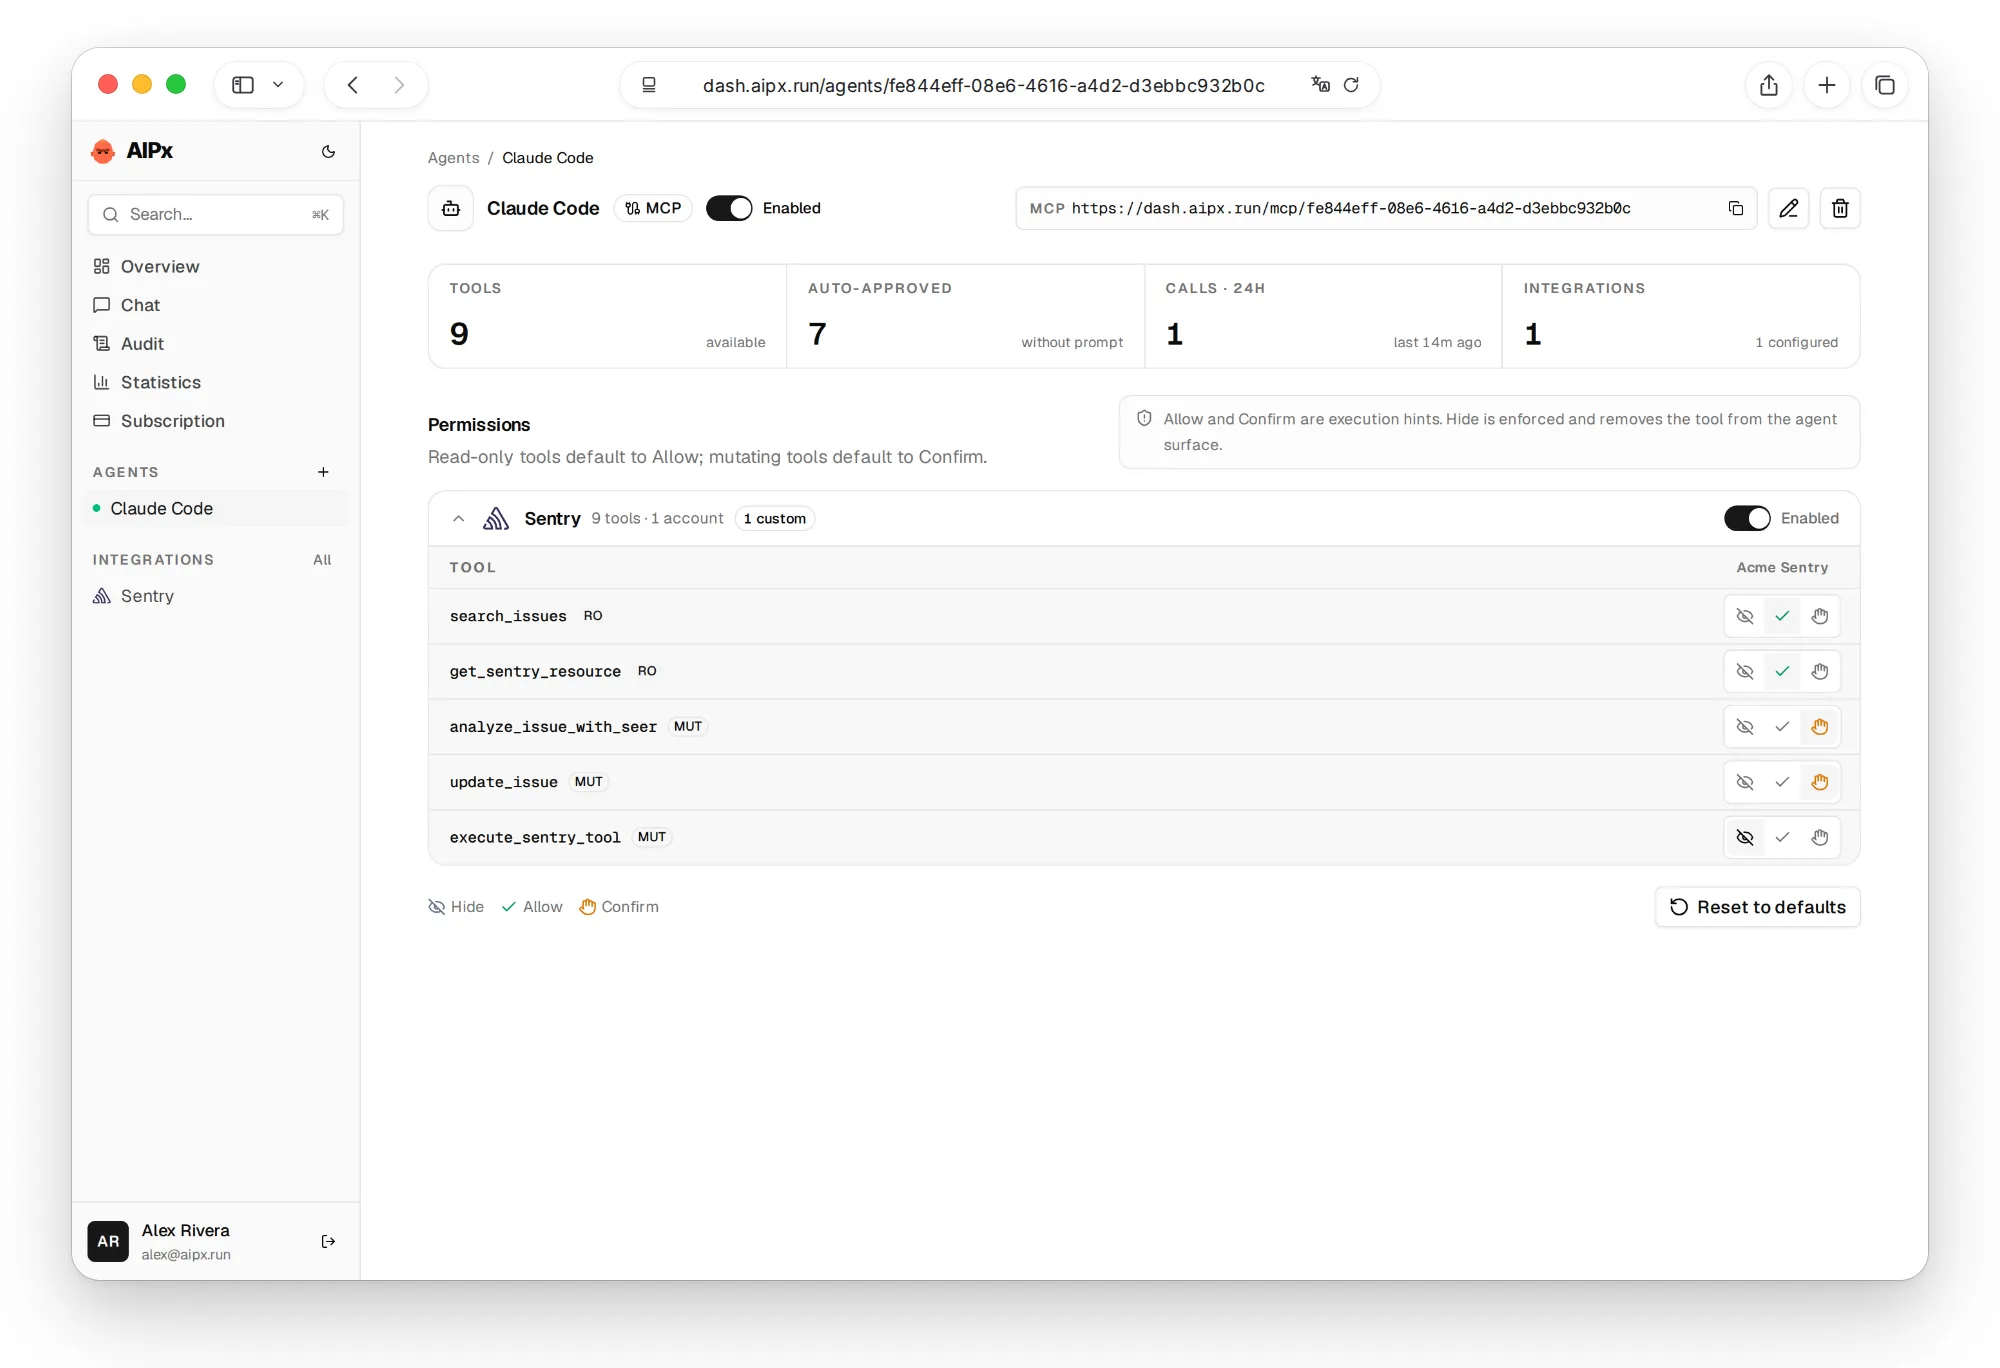This screenshot has height=1368, width=2000.
Task: Select Claude Code agent in sidebar
Action: pos(216,508)
